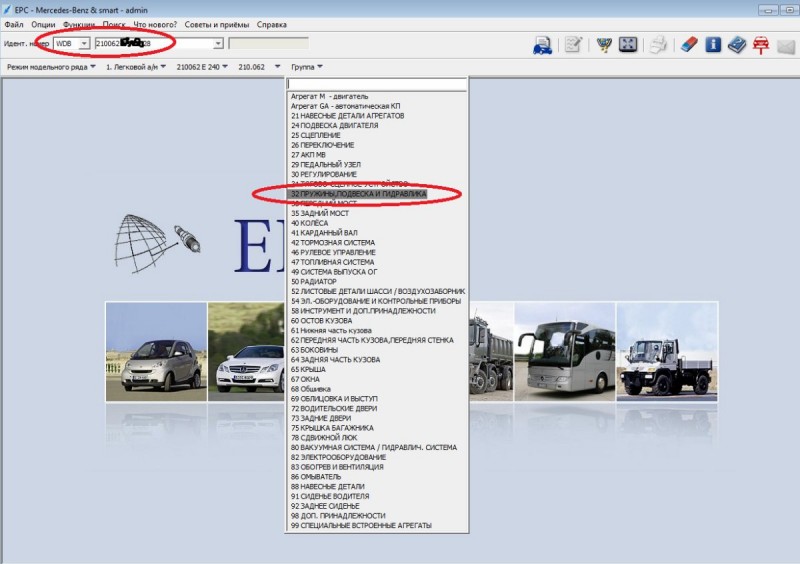Image resolution: width=800 pixels, height=564 pixels.
Task: Toggle the full-screen arrows icon
Action: 628,45
